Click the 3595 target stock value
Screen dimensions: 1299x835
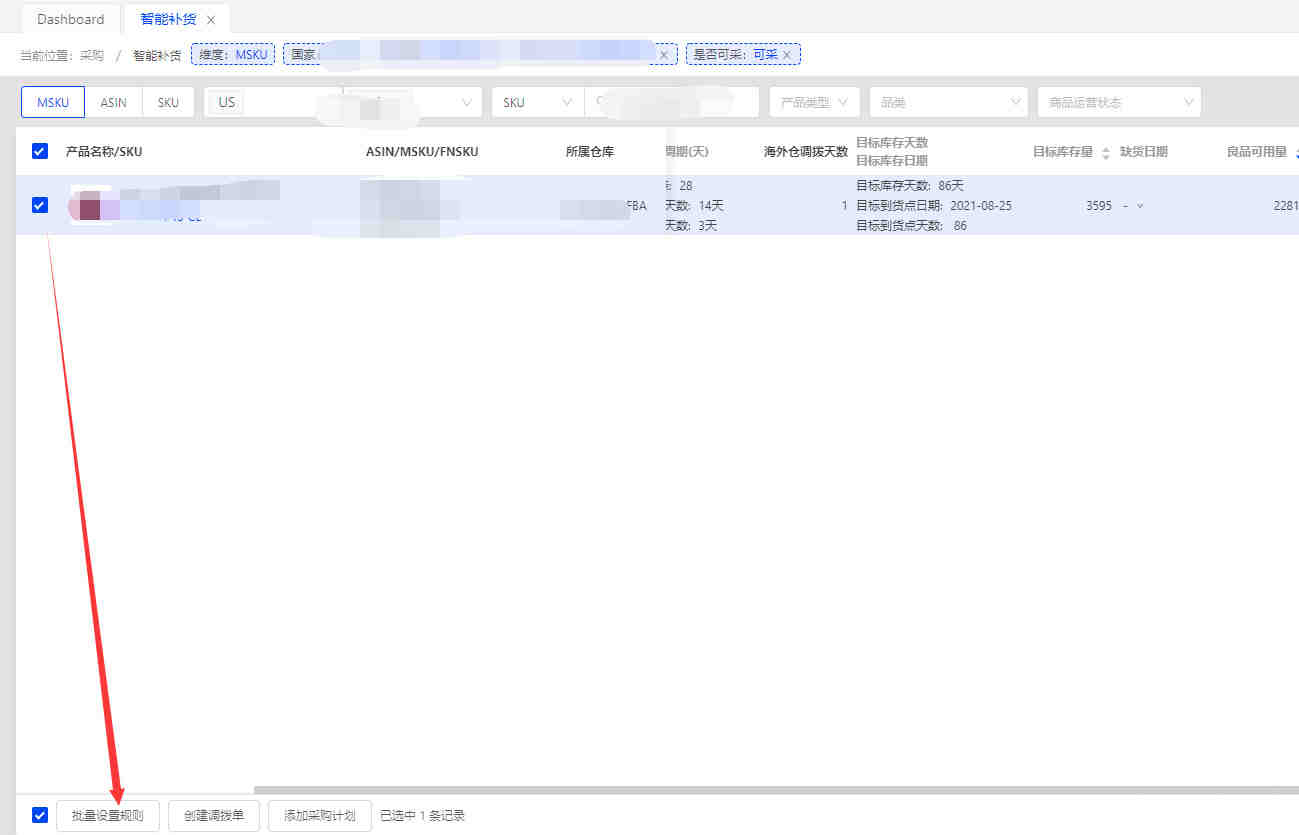point(1099,206)
